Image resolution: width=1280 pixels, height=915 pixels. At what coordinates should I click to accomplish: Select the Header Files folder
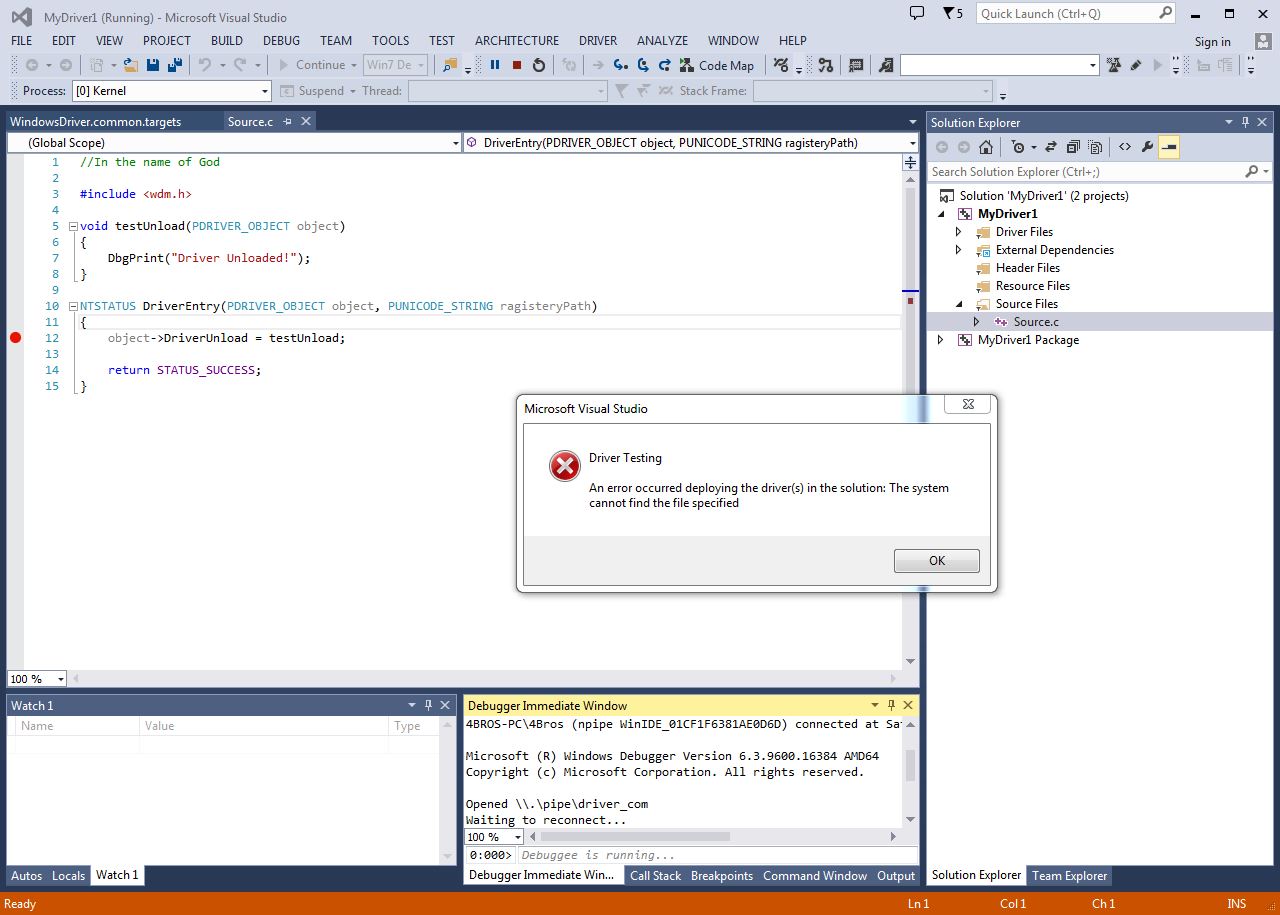1028,268
